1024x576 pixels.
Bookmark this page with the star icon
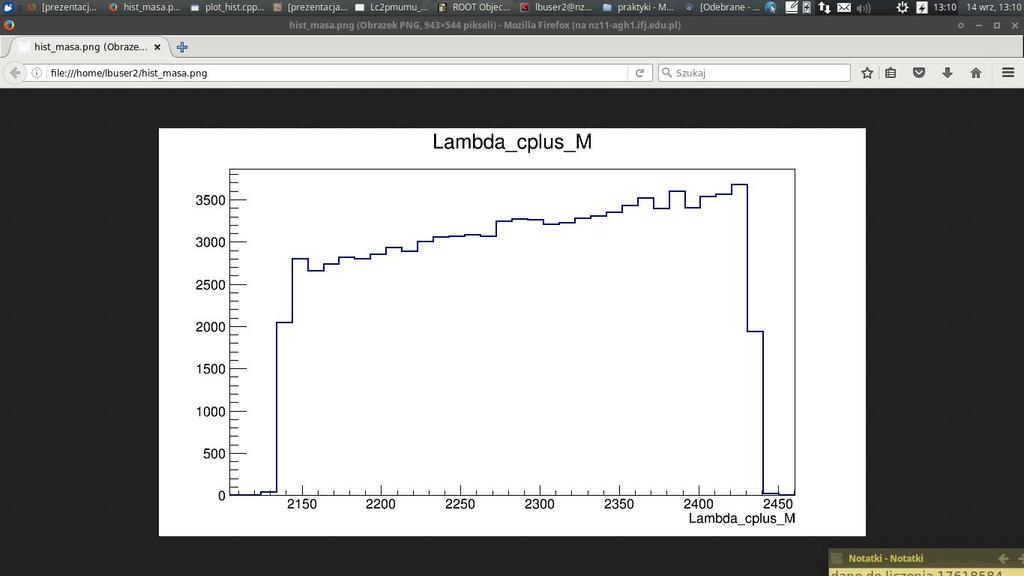(867, 73)
